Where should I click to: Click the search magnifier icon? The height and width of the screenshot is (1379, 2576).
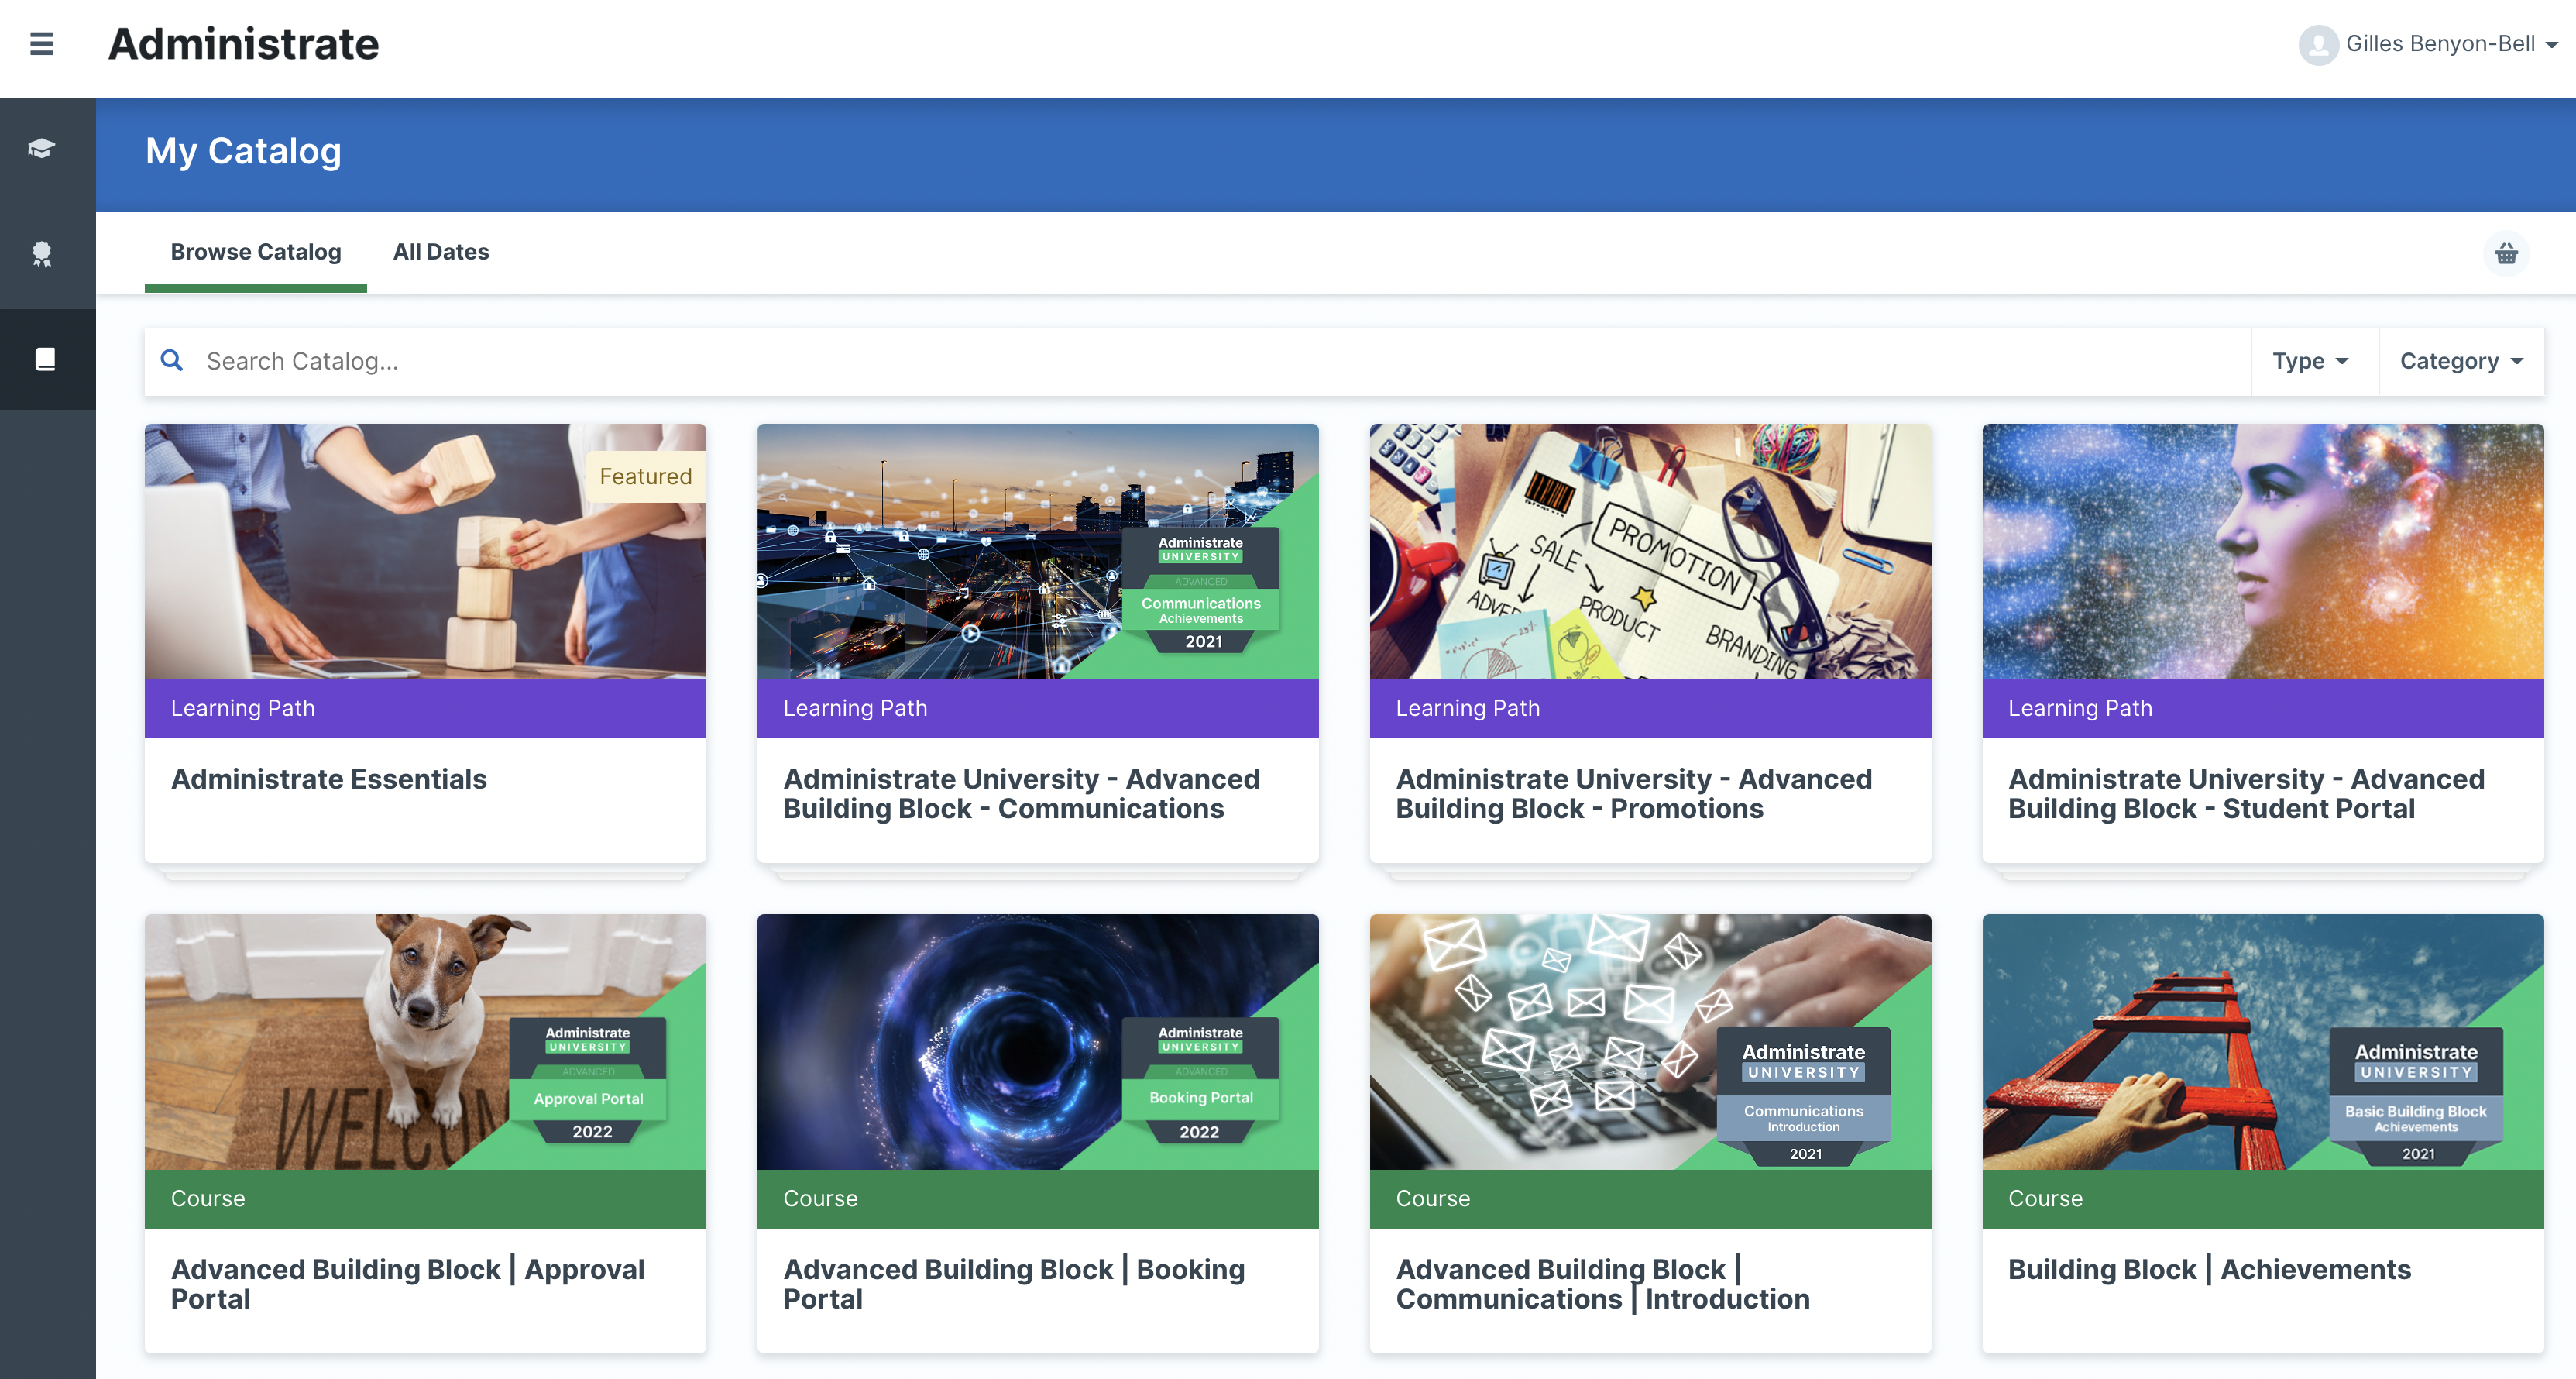172,360
